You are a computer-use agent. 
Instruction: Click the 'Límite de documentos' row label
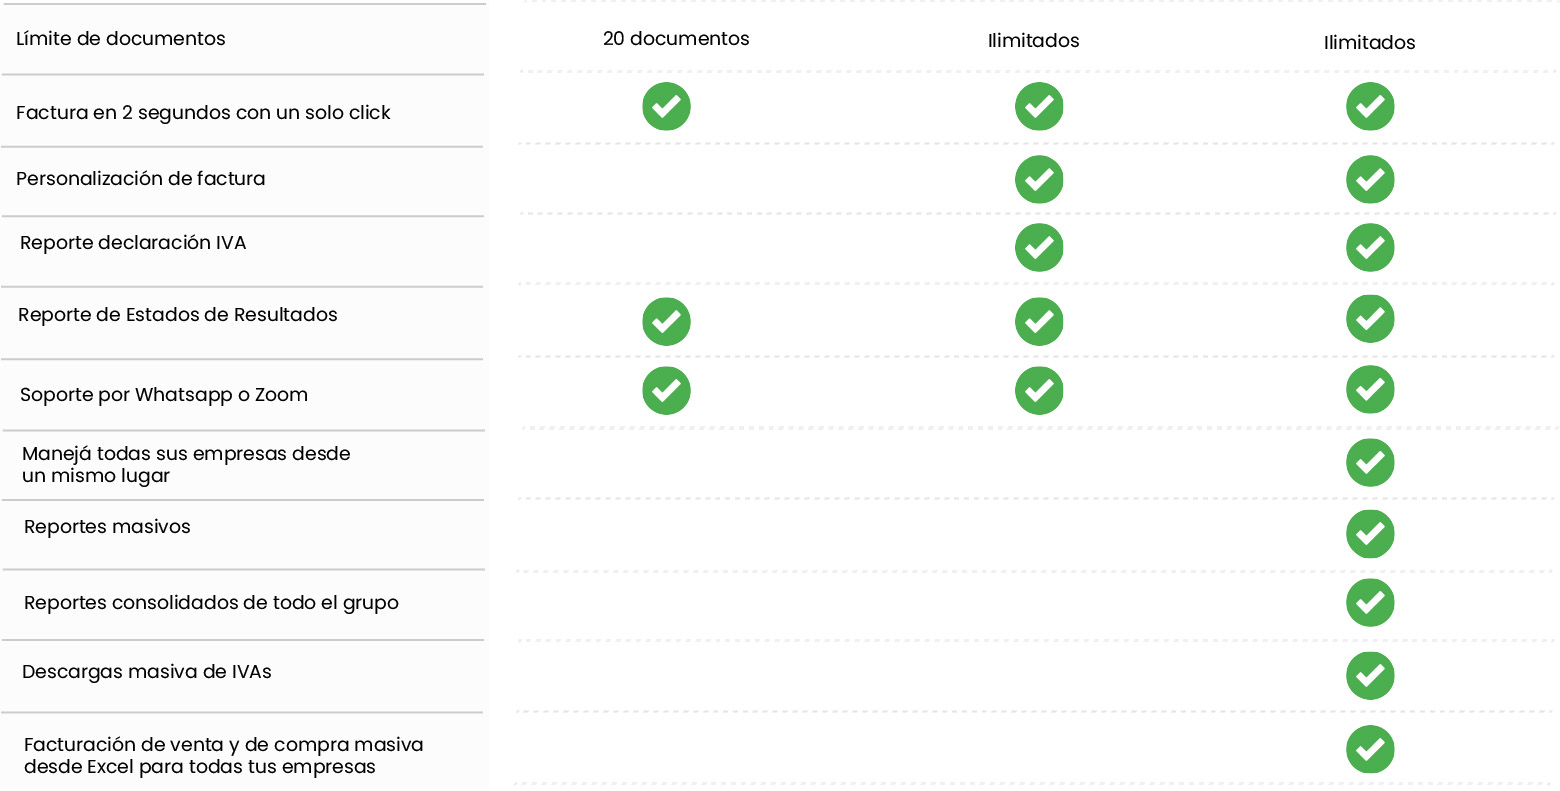point(121,39)
